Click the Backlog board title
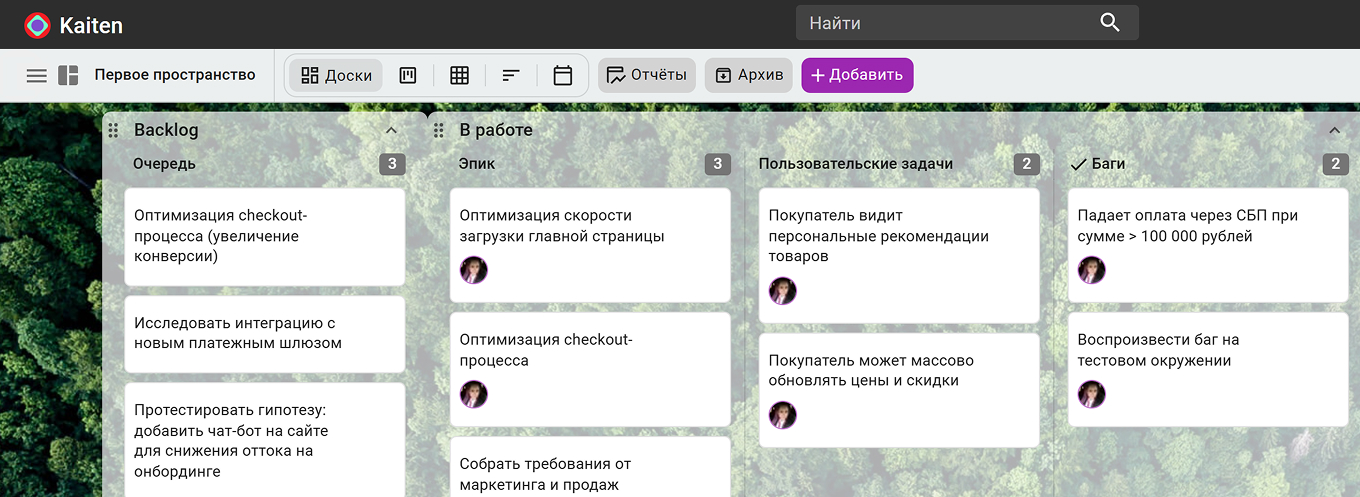Image resolution: width=1360 pixels, height=497 pixels. coord(166,130)
